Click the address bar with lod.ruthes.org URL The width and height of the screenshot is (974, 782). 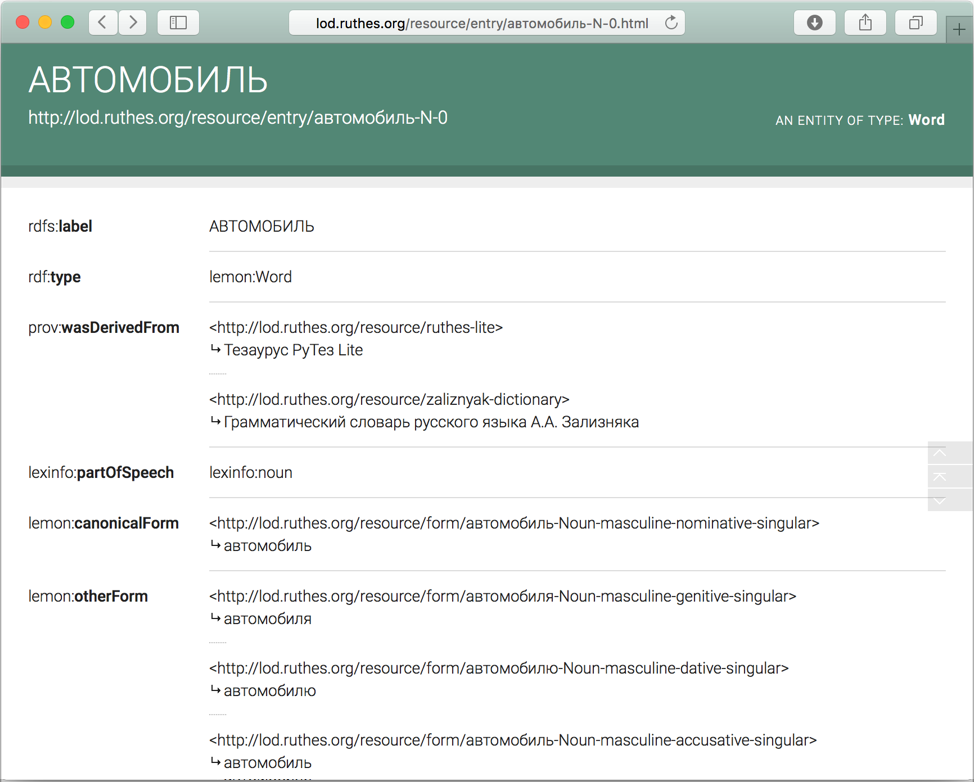click(x=486, y=23)
